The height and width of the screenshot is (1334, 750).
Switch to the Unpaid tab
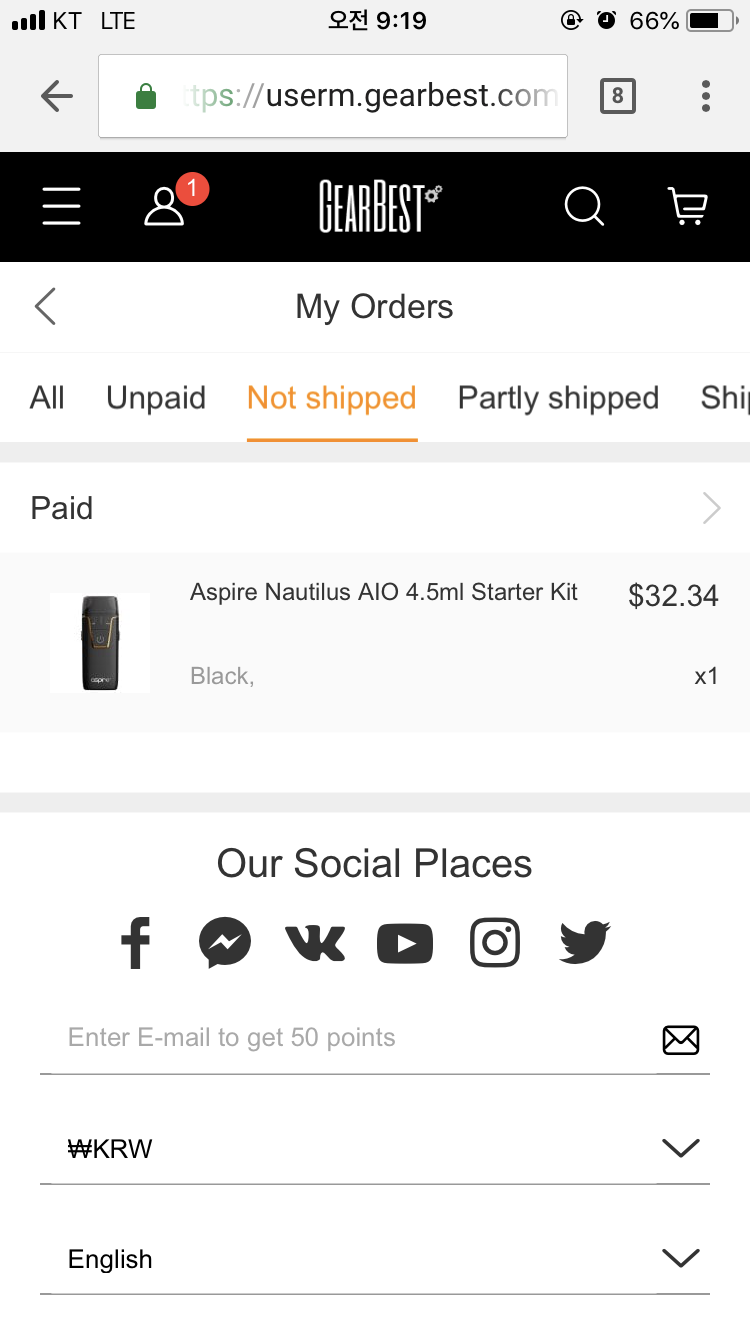click(156, 398)
